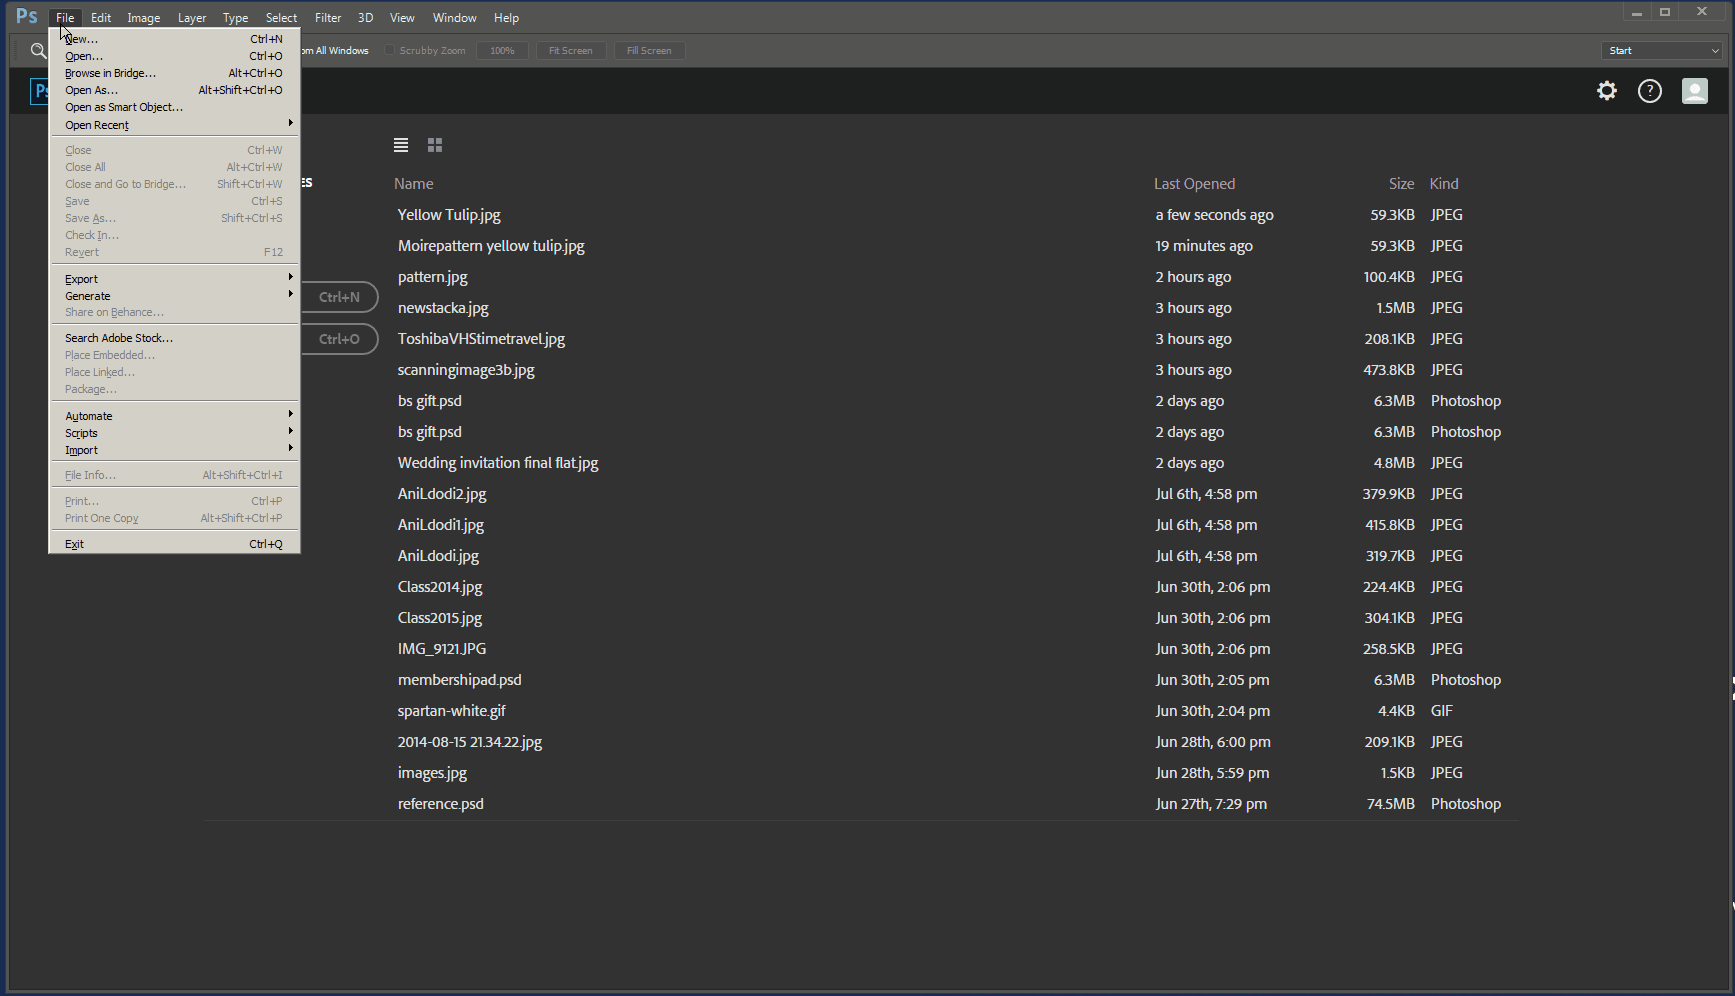
Task: Open recent file pattern.jpg
Action: click(x=433, y=277)
